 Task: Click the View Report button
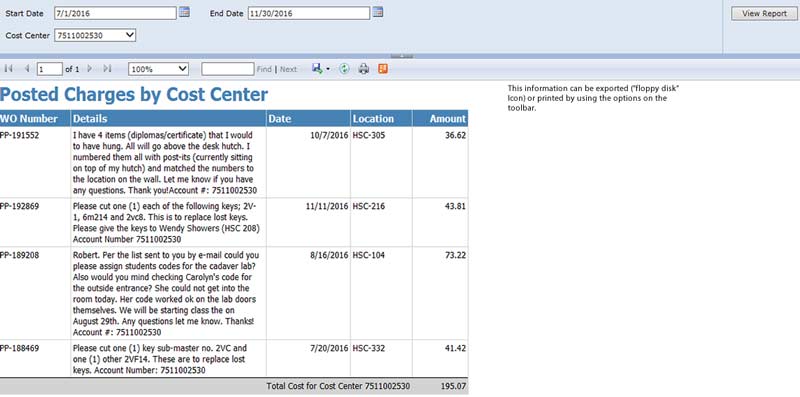(764, 14)
